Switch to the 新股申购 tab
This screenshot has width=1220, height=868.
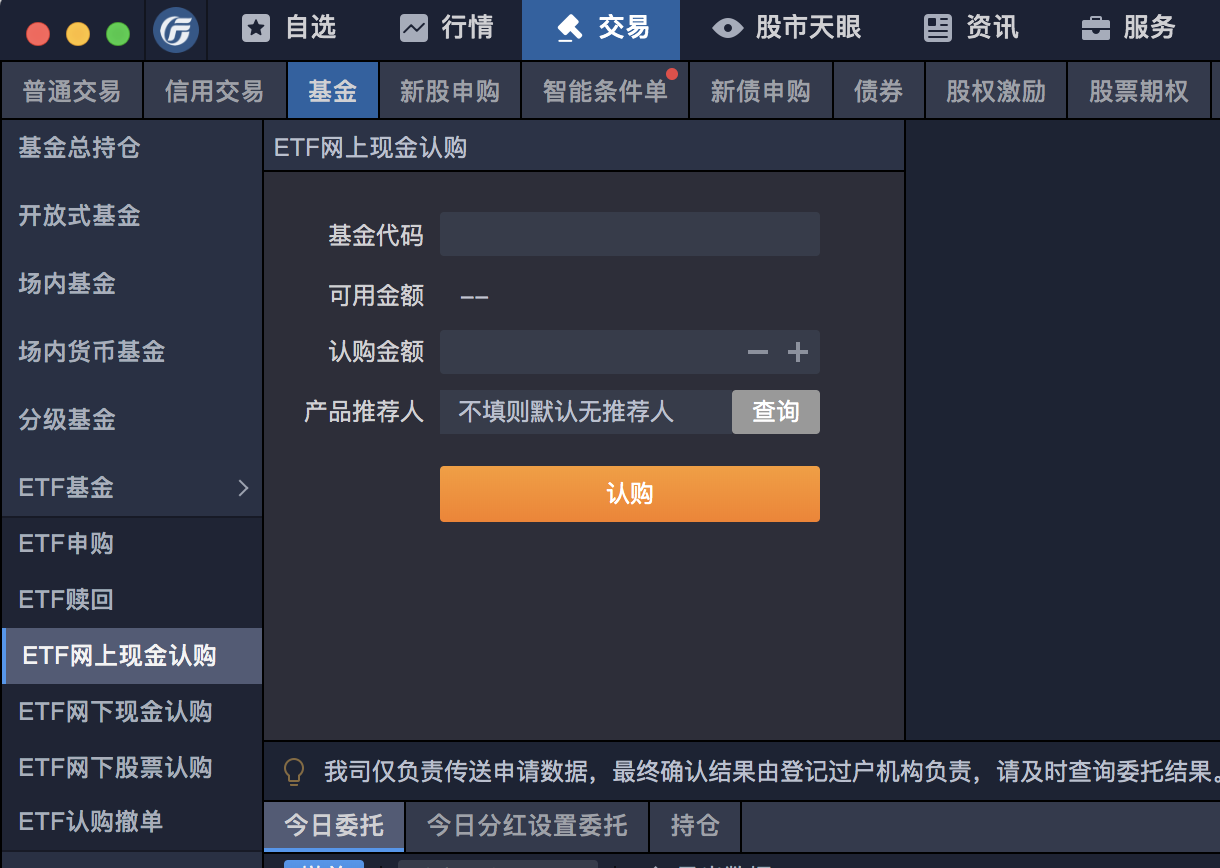click(450, 92)
